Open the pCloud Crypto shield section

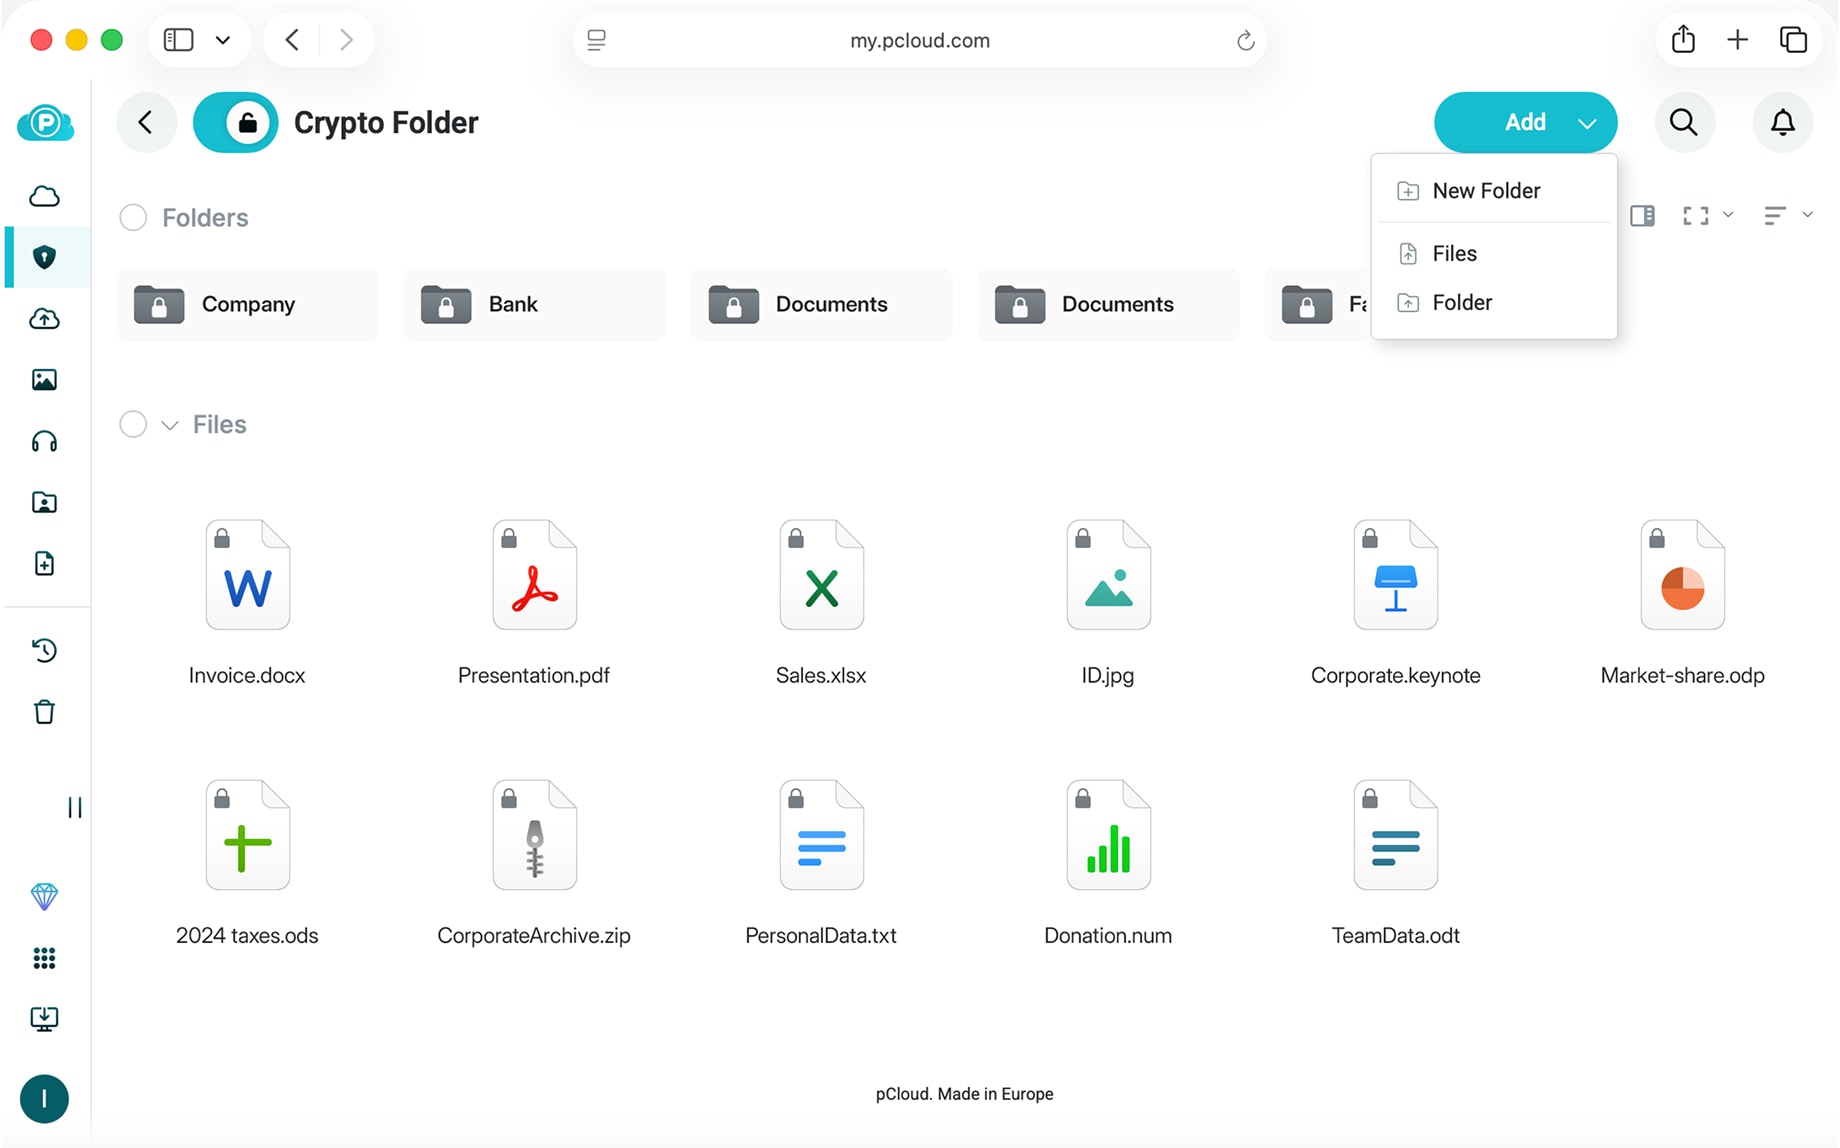point(44,257)
